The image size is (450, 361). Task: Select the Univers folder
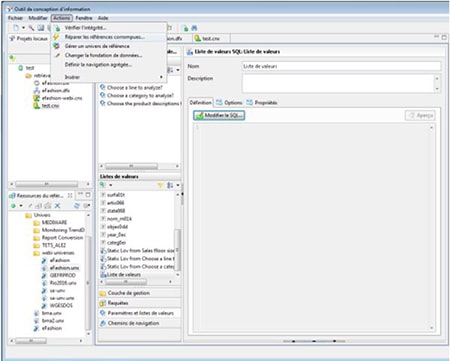point(42,215)
